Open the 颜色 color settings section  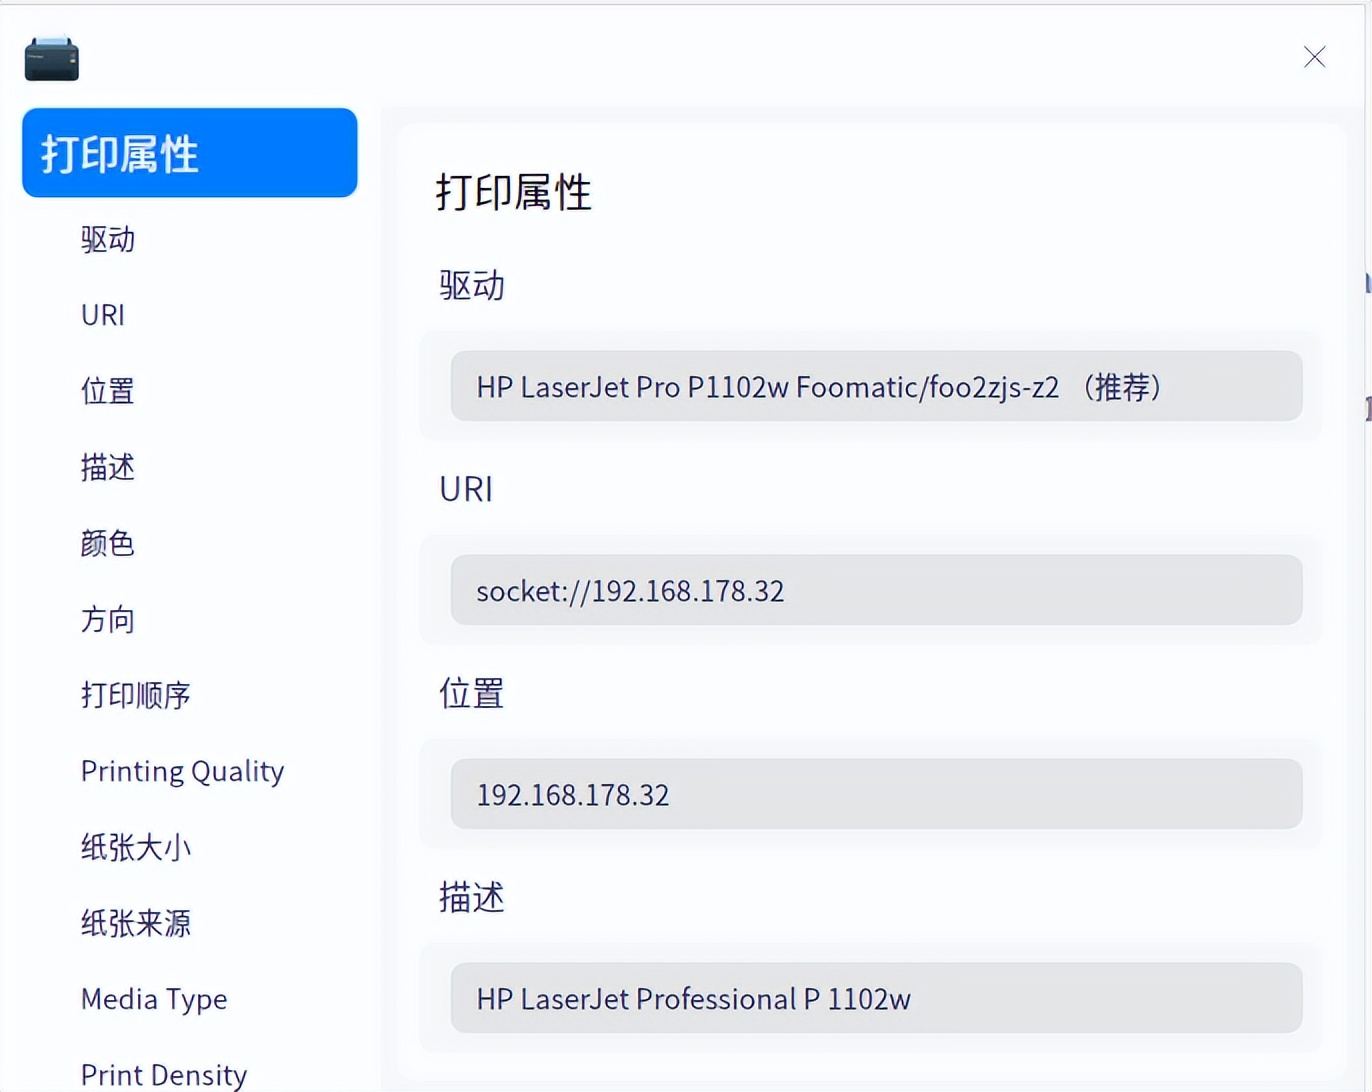click(107, 543)
